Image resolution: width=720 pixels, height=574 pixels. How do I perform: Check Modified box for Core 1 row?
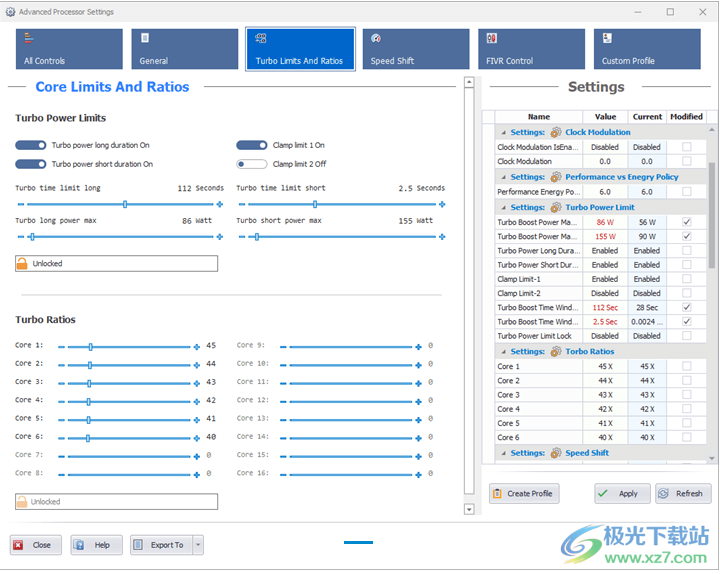click(x=686, y=366)
